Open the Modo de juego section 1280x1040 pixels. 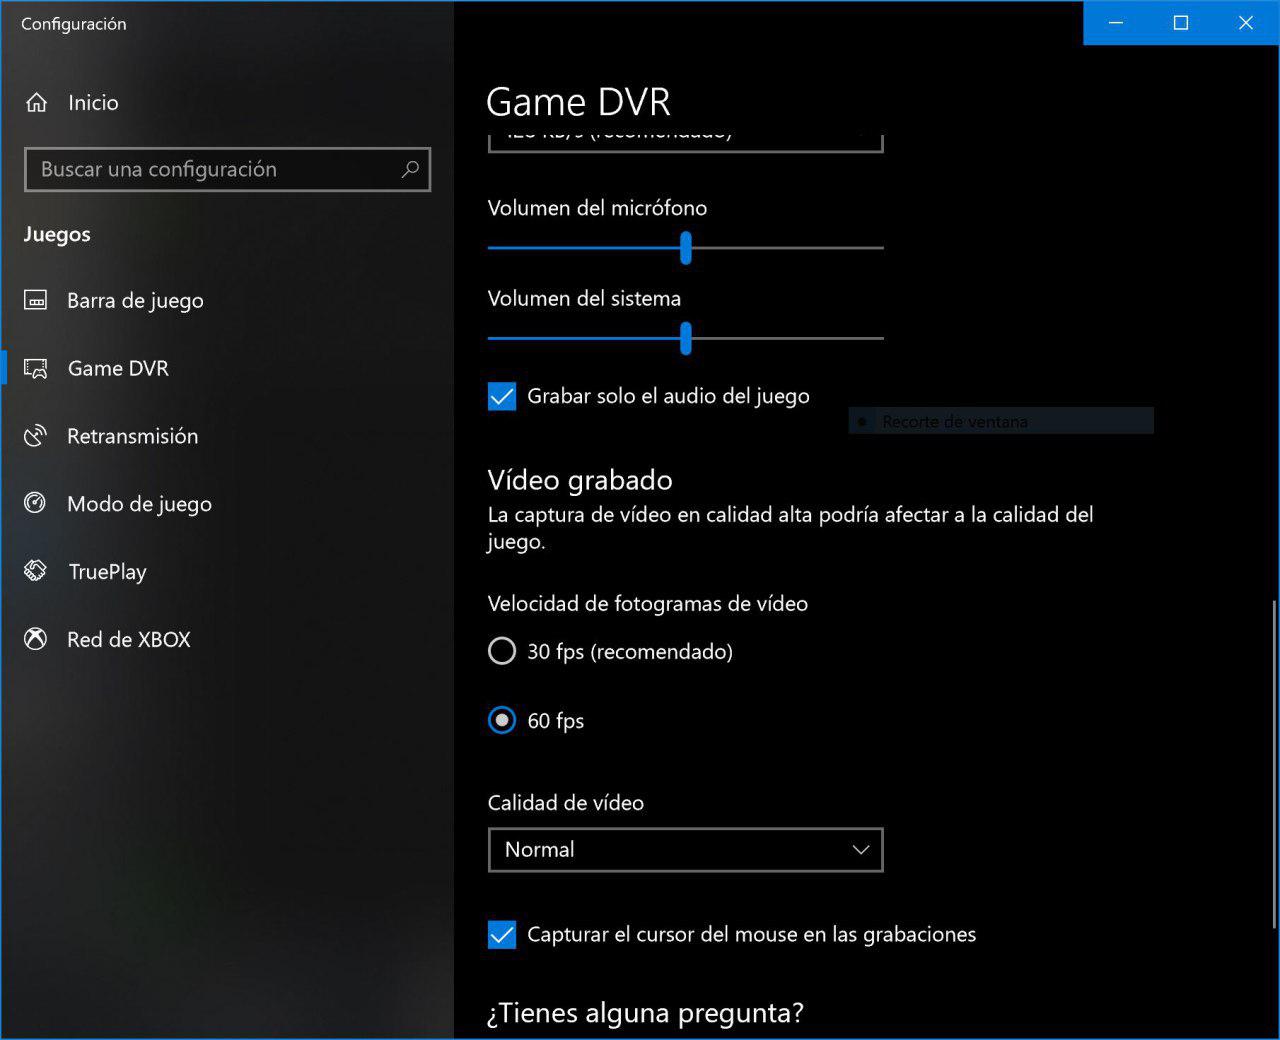tap(139, 504)
